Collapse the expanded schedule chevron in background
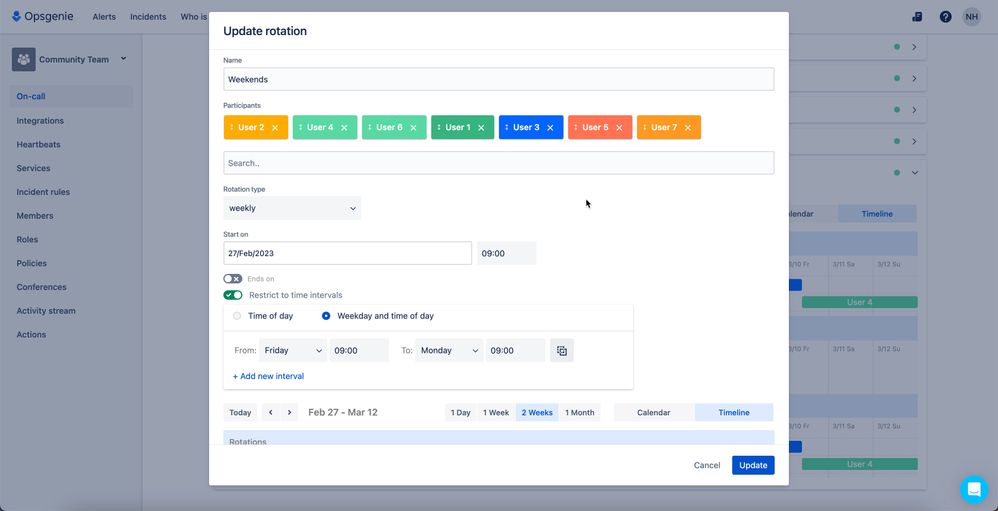 (x=915, y=172)
